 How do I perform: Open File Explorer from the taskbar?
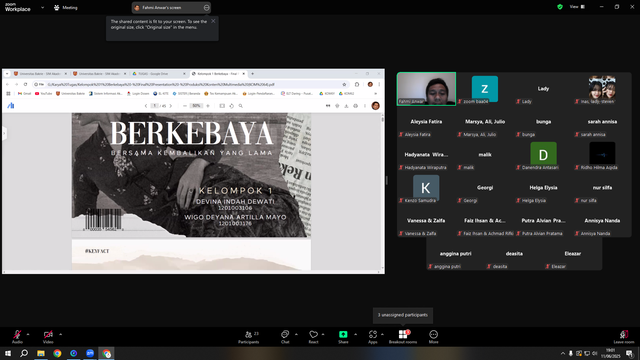[x=41, y=353]
